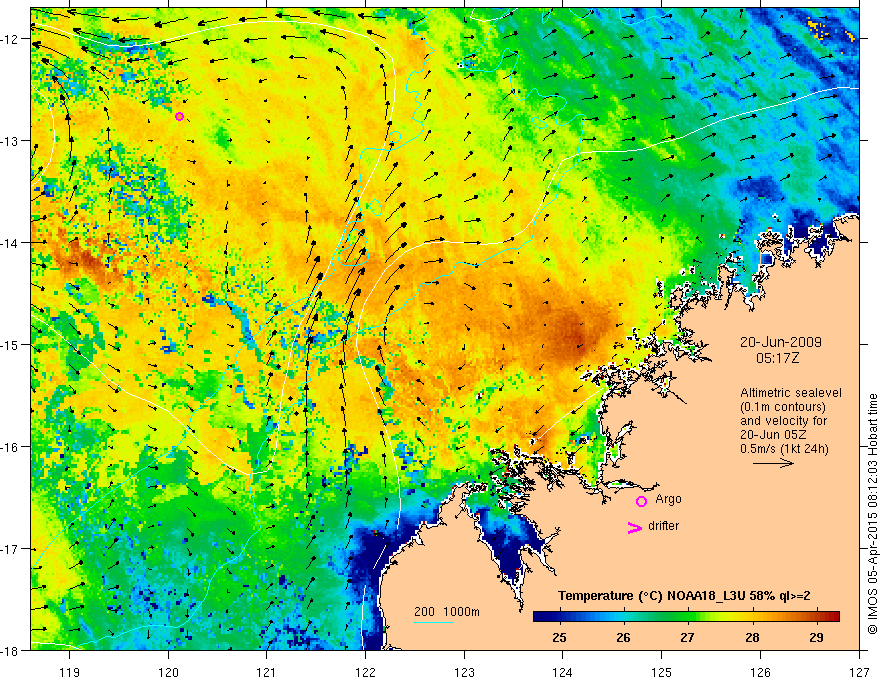Click the '-18' latitude axis label
This screenshot has width=880, height=680.
(10, 651)
